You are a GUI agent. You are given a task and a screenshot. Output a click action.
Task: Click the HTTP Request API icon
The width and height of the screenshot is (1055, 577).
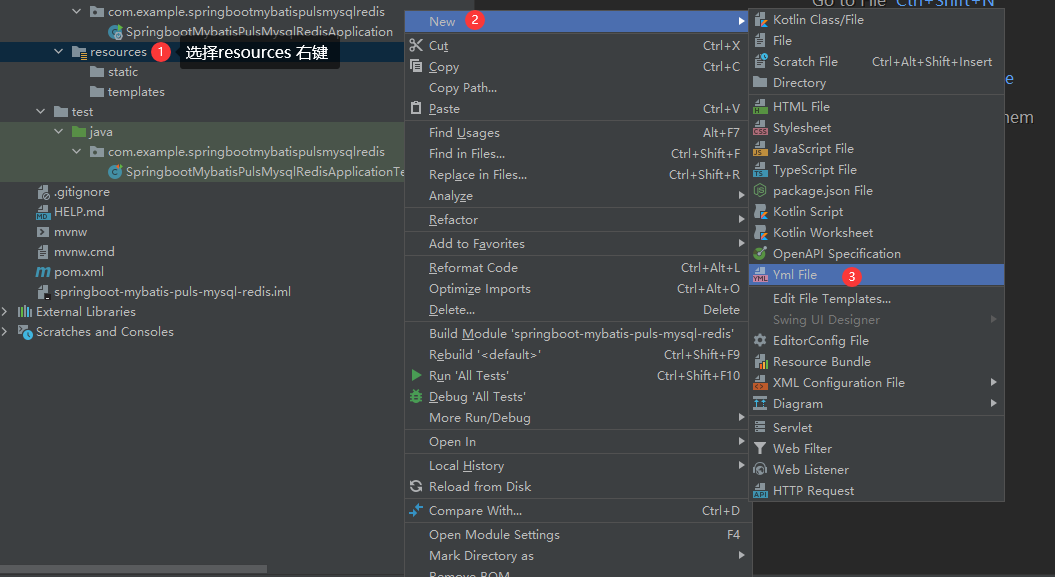coord(760,490)
